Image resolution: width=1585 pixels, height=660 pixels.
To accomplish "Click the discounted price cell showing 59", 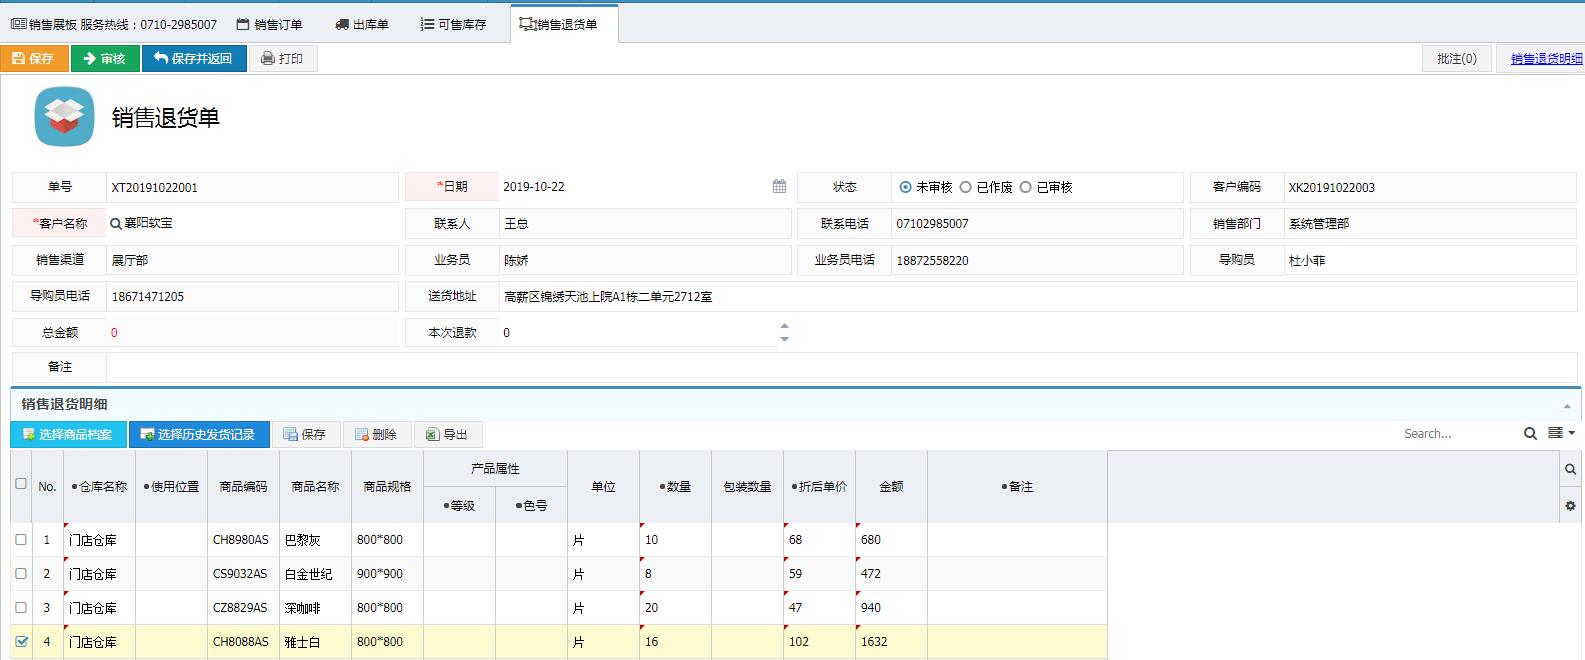I will (819, 574).
